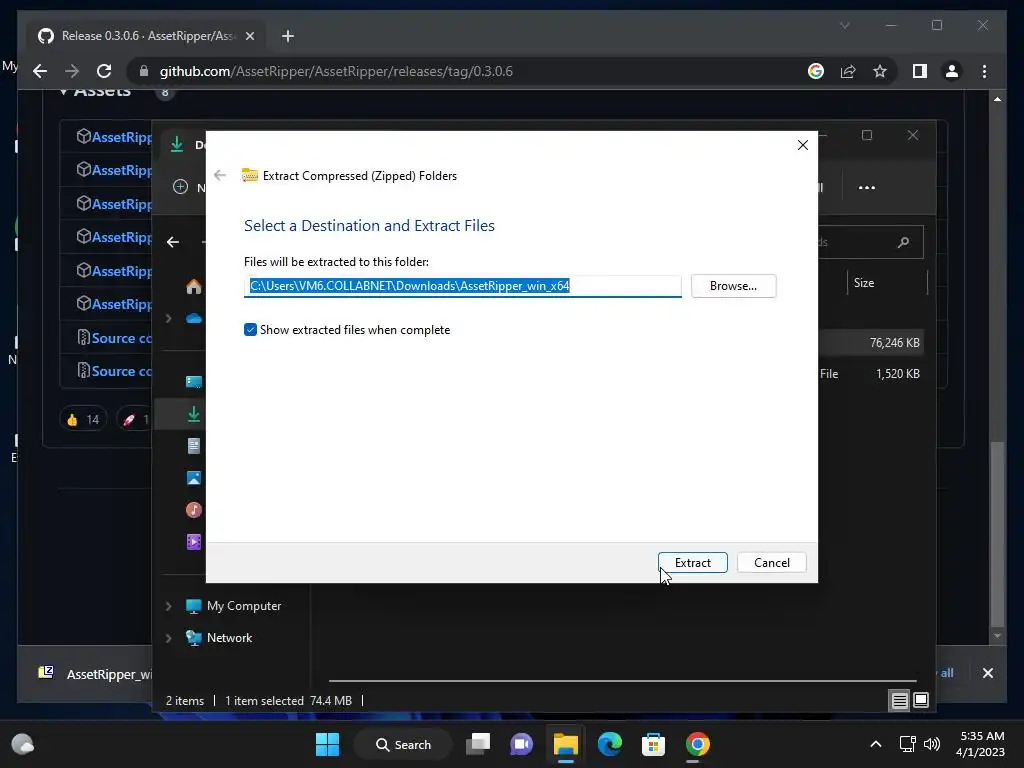
Task: Click the page scrollbar up arrow
Action: point(997,99)
